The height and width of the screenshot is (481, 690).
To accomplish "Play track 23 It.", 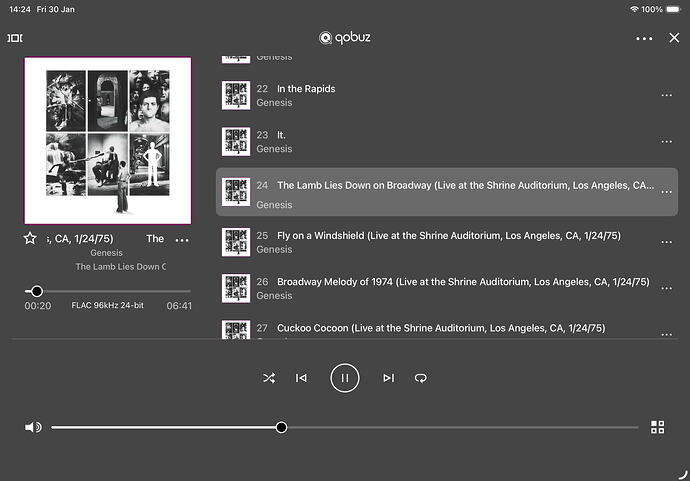I will [x=447, y=142].
